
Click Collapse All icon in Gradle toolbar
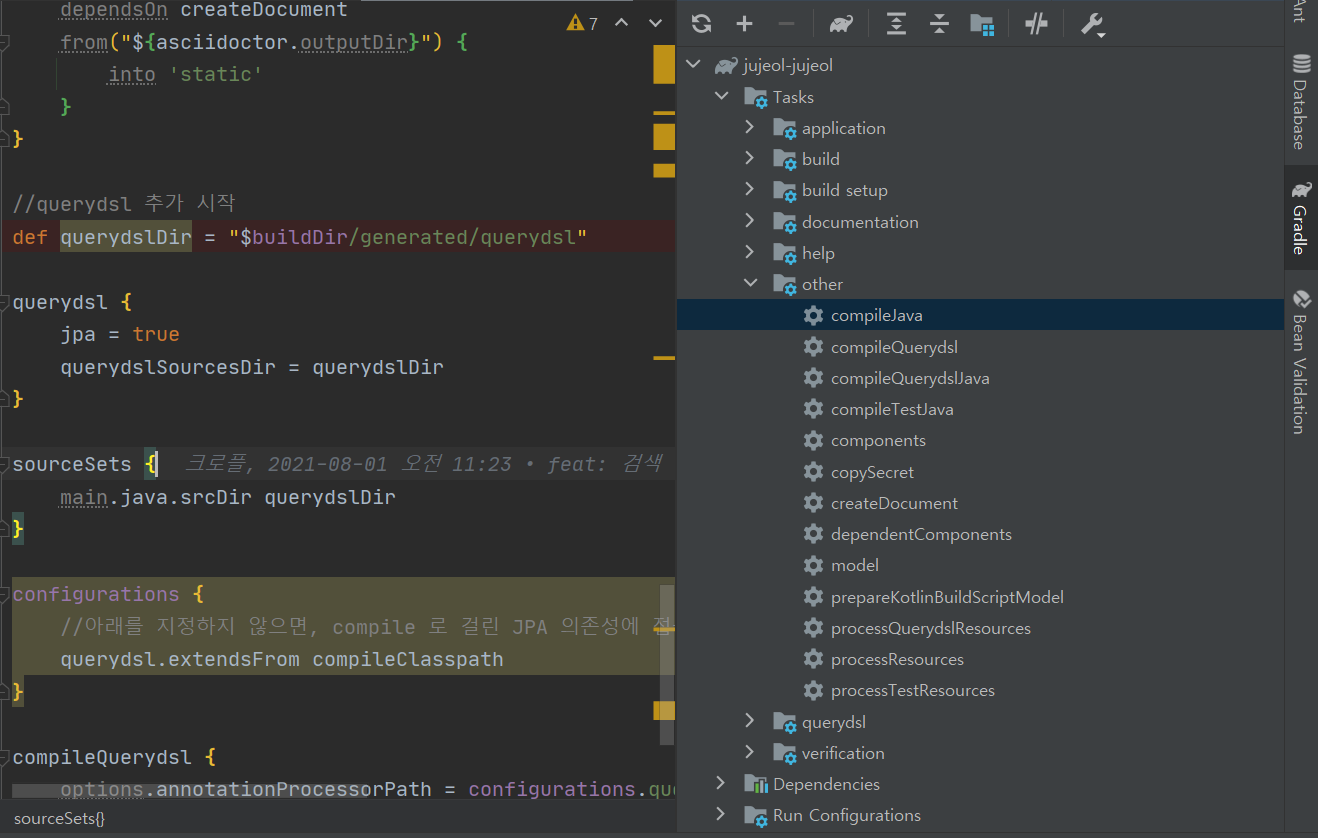click(939, 24)
